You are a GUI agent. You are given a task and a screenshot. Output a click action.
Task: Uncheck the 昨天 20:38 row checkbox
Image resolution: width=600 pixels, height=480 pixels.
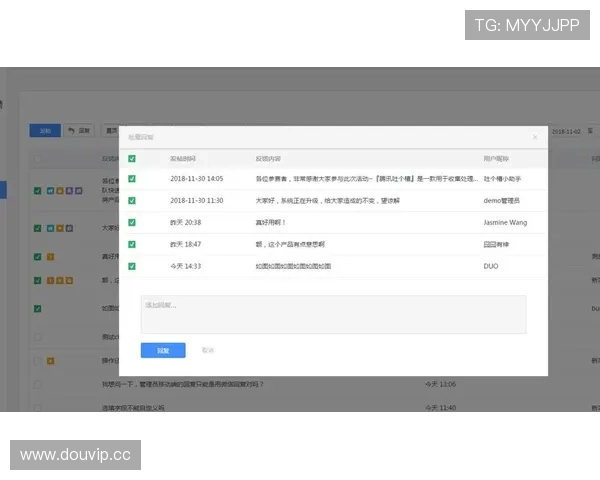[132, 222]
